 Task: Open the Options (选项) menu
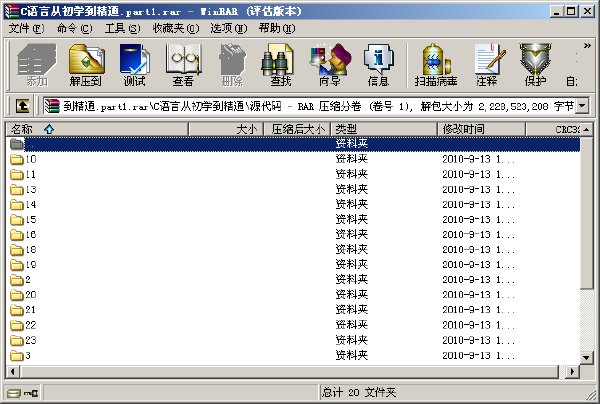(x=228, y=28)
